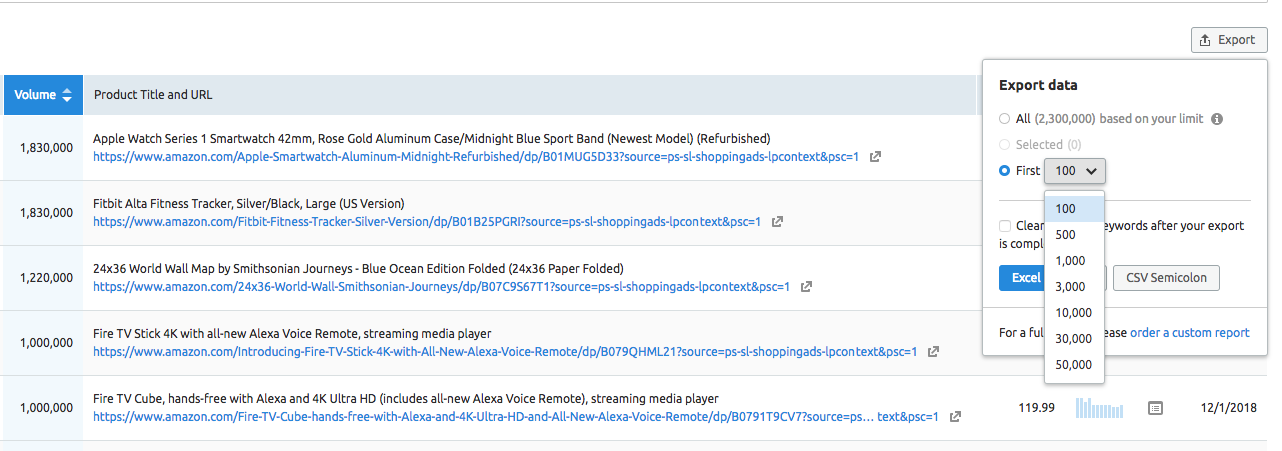View the trend chart for Fire TV Cube
Screen dimensions: 1282x451
[x=1099, y=408]
